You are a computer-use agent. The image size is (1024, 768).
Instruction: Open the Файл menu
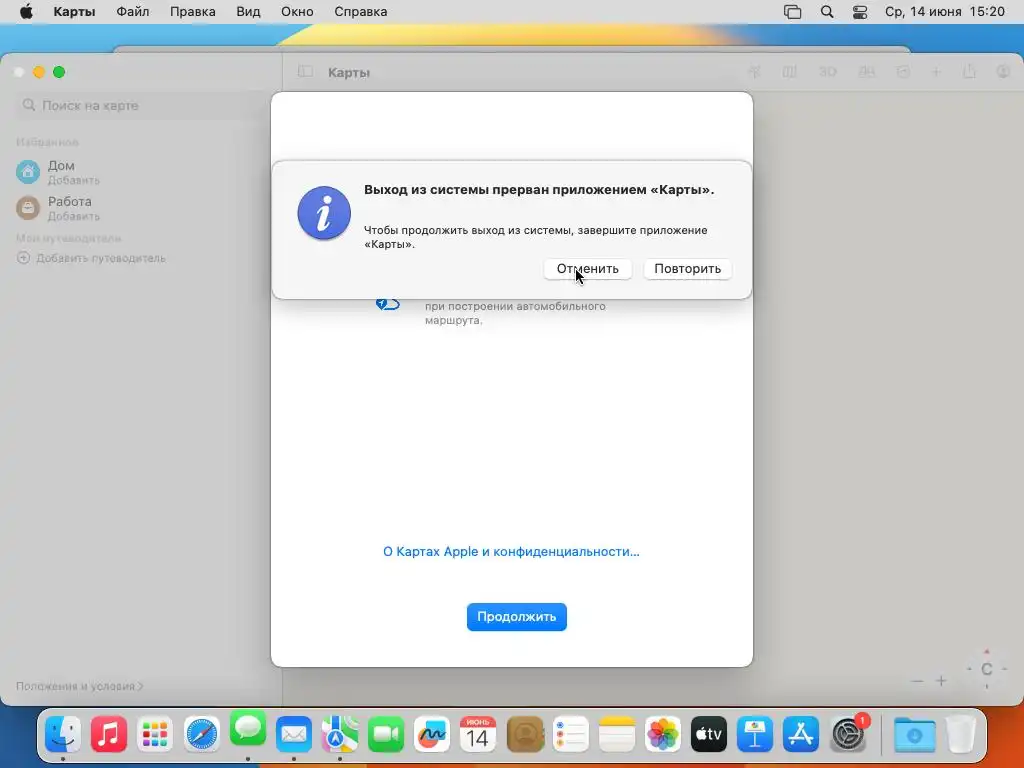click(x=133, y=12)
